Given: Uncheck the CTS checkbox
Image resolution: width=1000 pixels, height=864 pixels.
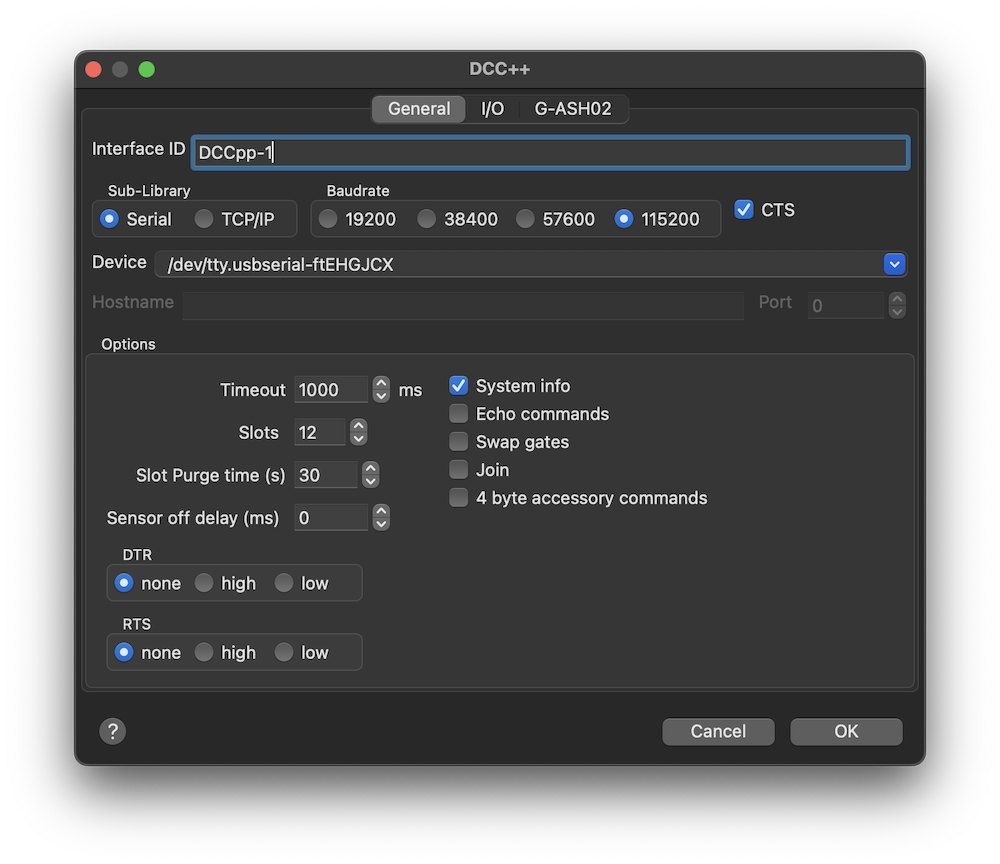Looking at the screenshot, I should pos(744,209).
